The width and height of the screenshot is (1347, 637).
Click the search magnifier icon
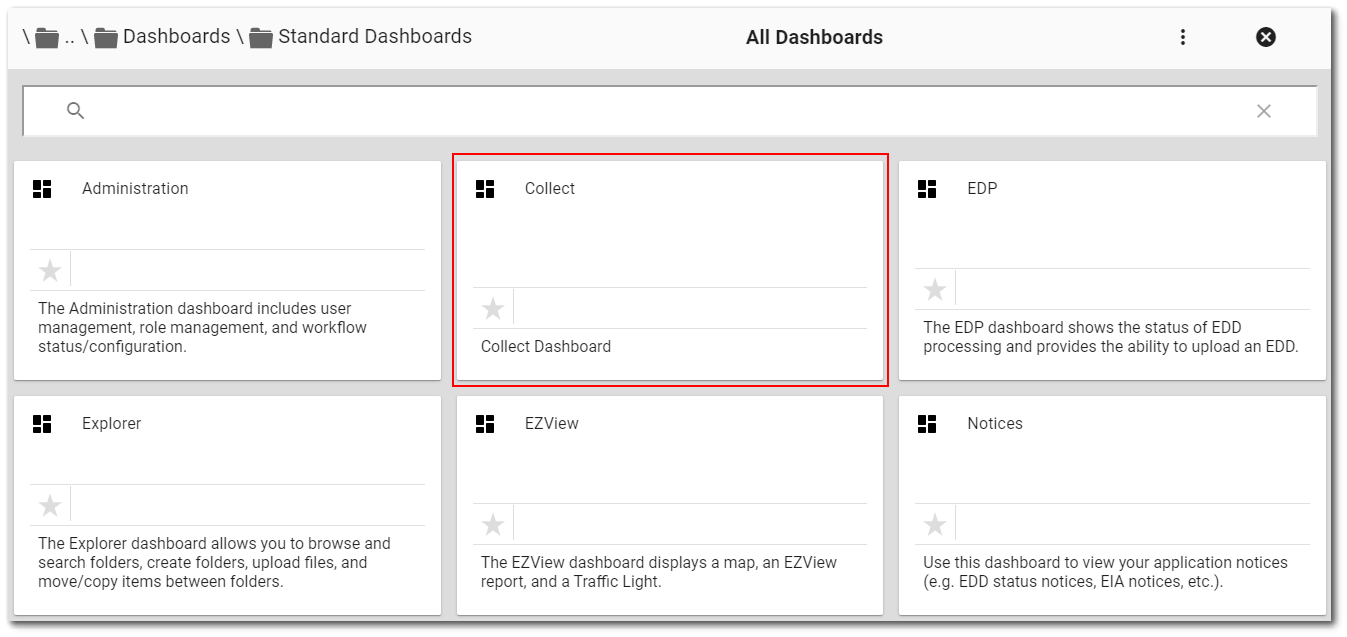75,110
